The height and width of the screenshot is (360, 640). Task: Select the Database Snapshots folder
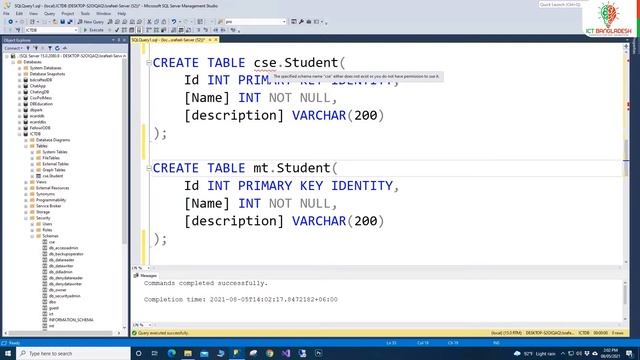point(47,74)
